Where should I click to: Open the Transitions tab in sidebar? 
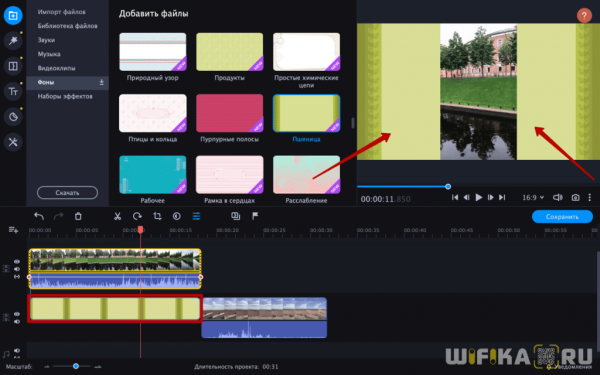tap(13, 66)
